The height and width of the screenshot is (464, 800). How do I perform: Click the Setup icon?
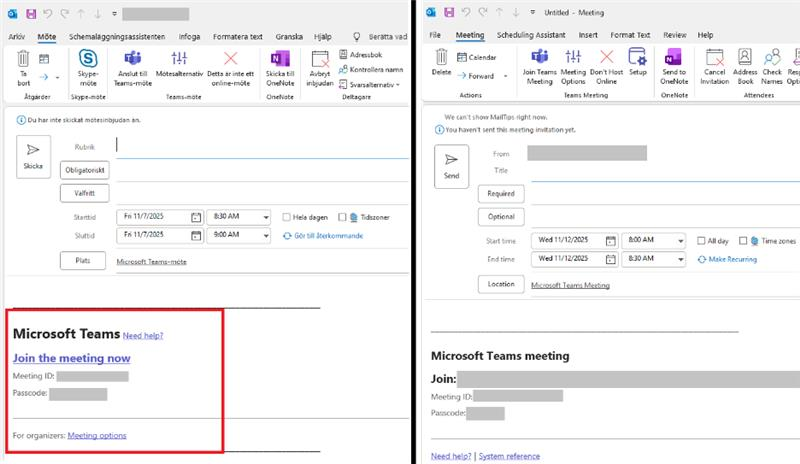click(637, 56)
